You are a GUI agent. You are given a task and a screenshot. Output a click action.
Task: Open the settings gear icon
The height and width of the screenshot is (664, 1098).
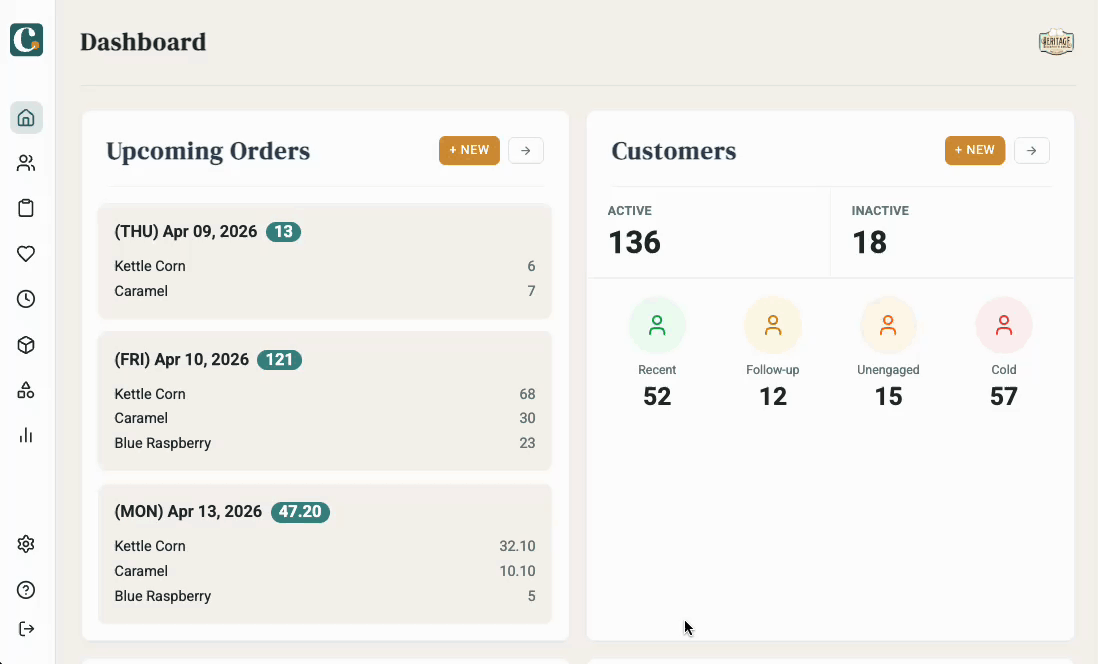click(26, 544)
